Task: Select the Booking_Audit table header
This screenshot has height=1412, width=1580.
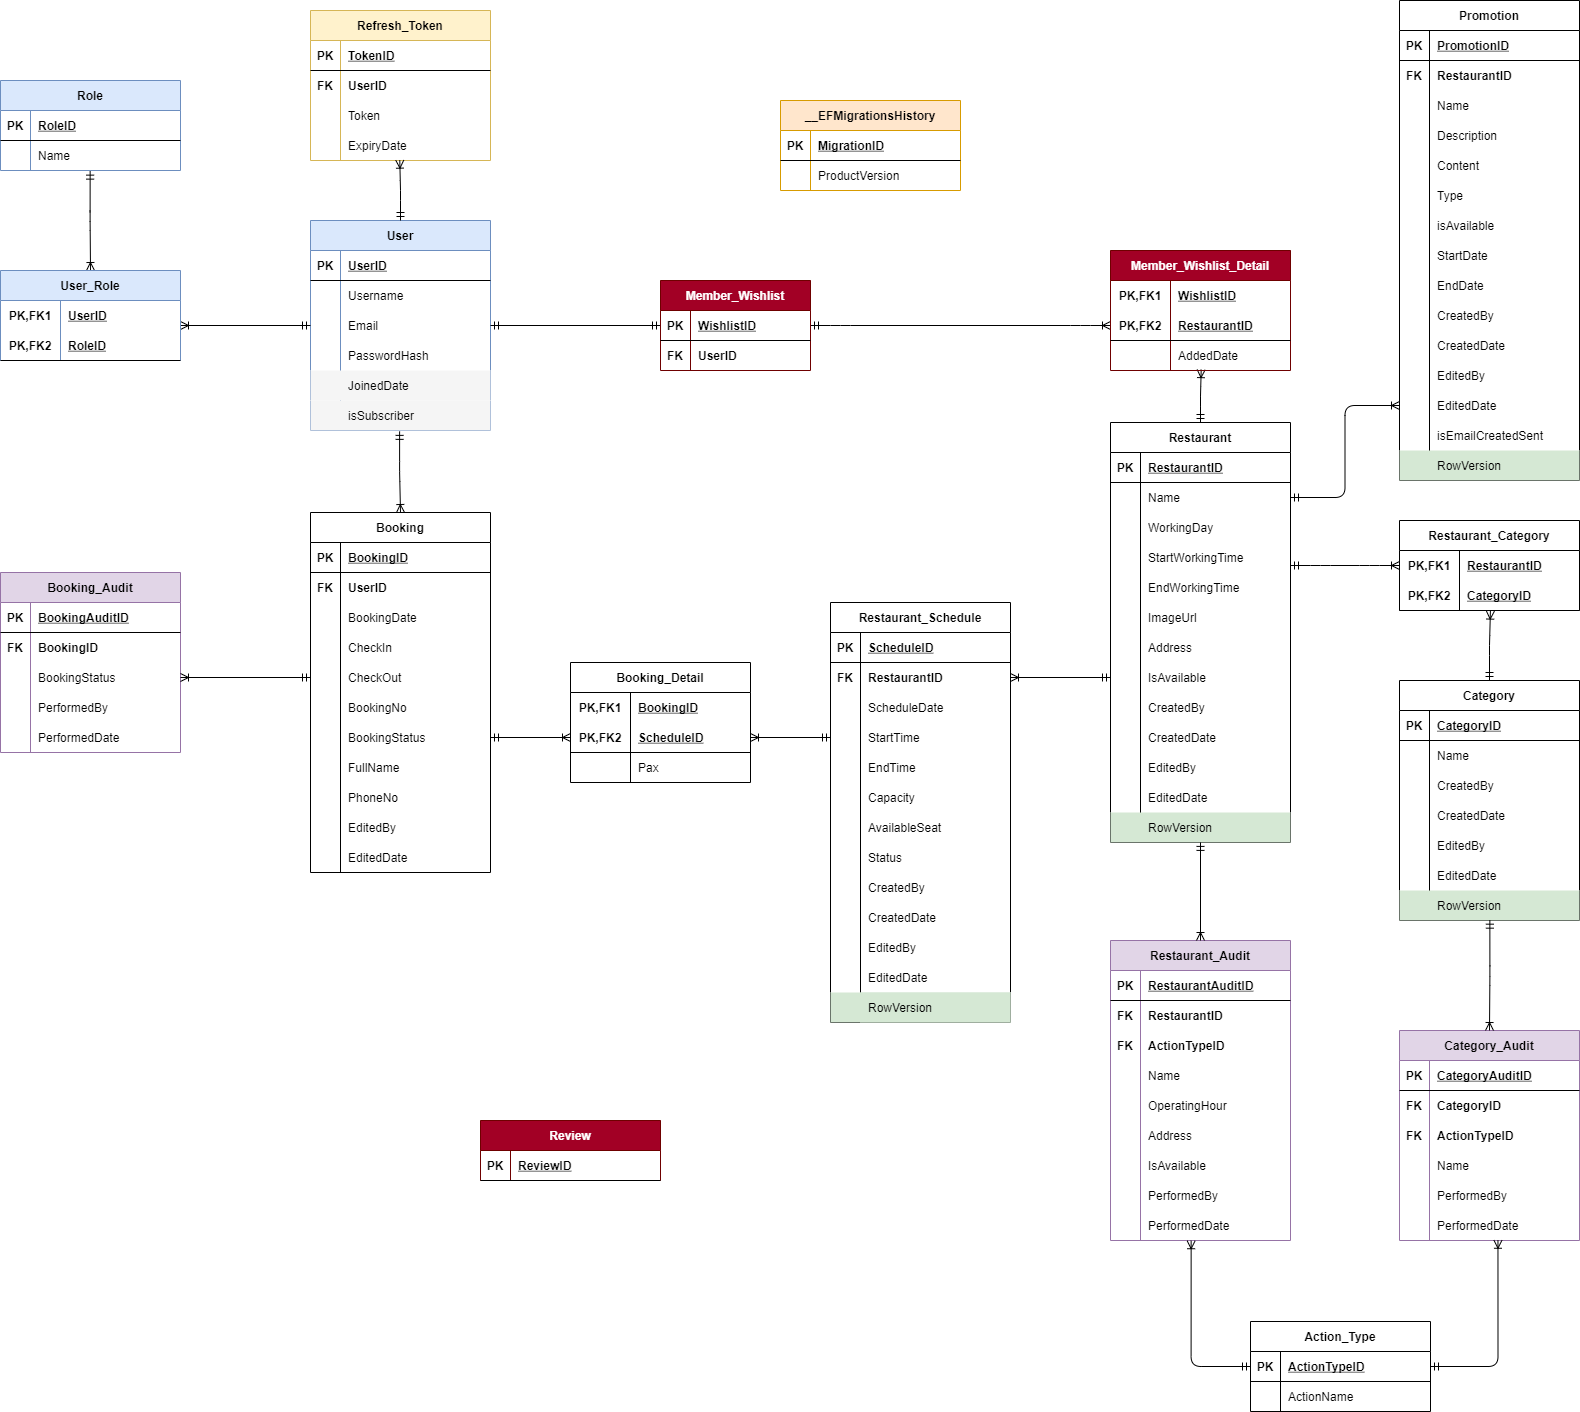Action: coord(90,588)
